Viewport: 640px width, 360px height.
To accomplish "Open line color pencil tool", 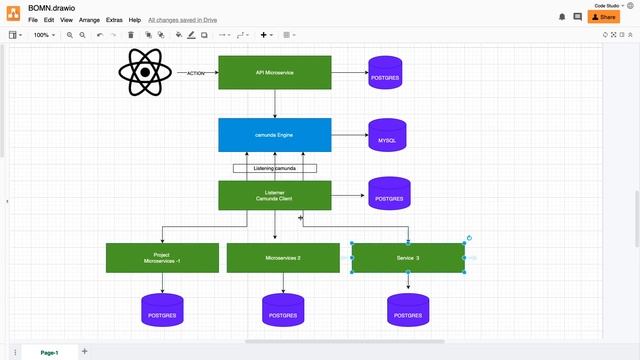I will tap(191, 35).
